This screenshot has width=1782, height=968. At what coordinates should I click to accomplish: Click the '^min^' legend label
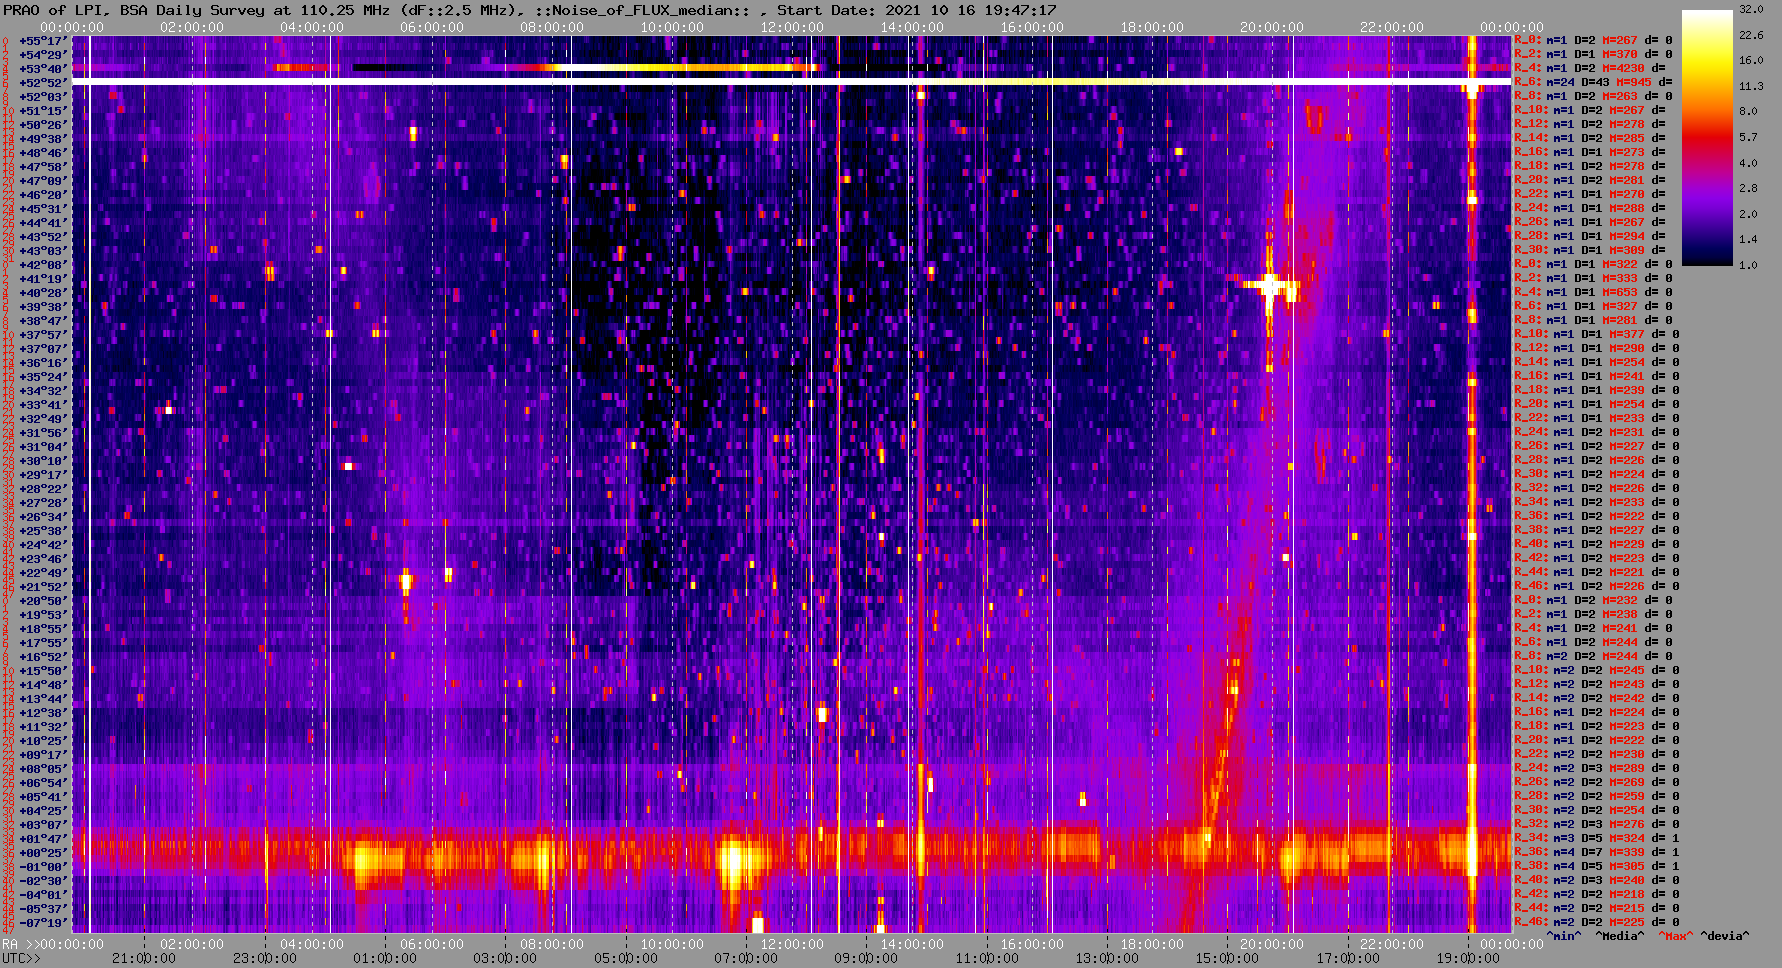click(1564, 937)
